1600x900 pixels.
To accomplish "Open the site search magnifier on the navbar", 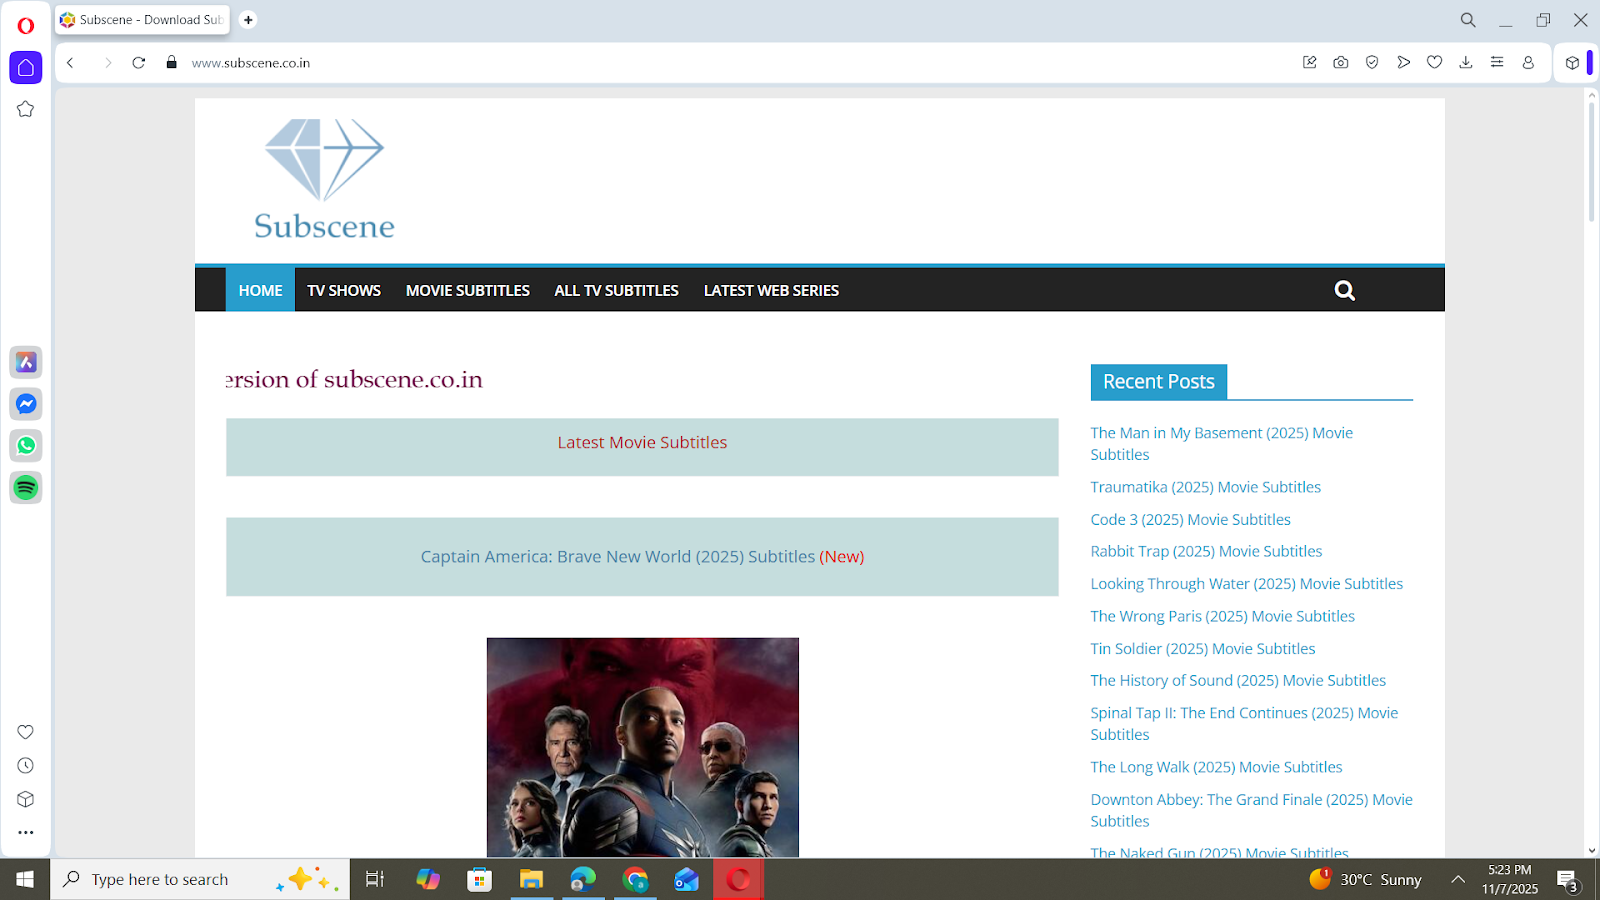I will (1344, 289).
